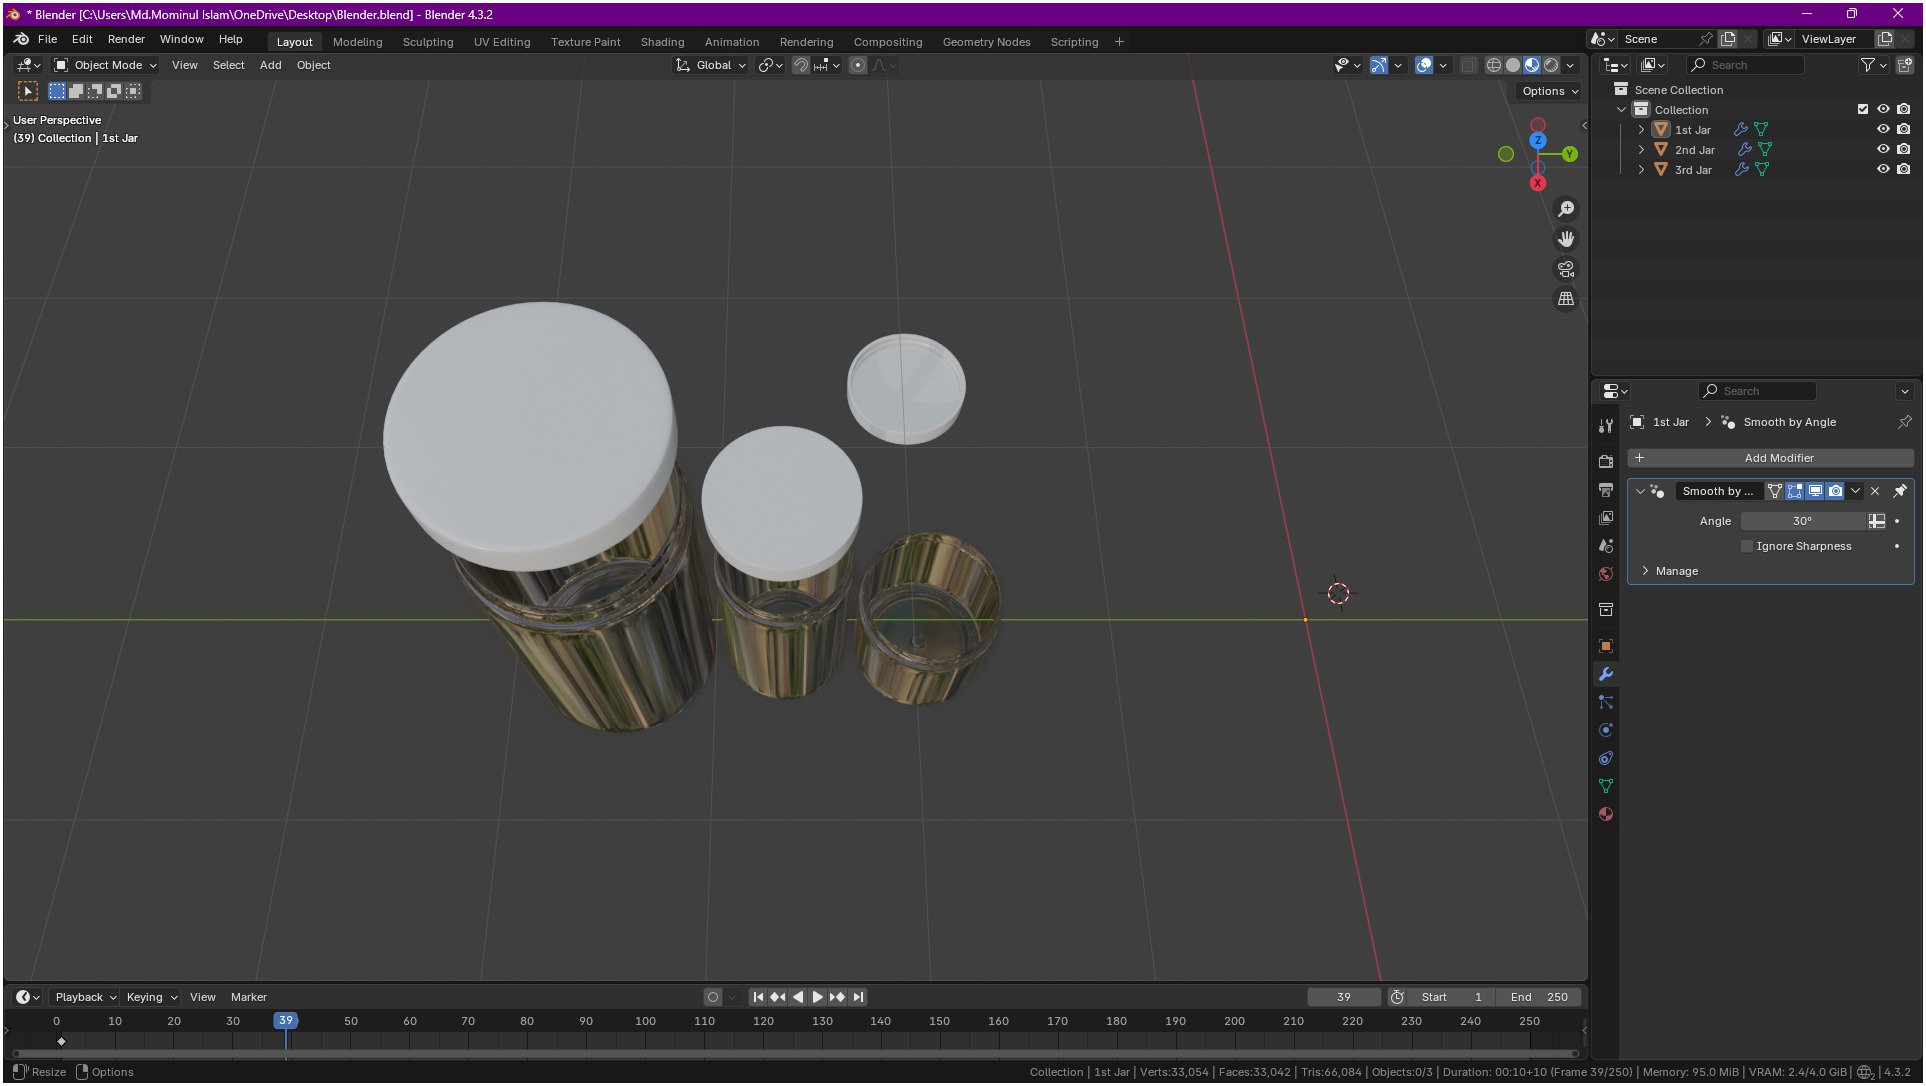The height and width of the screenshot is (1086, 1926).
Task: Click the Add Modifier button
Action: (x=1770, y=458)
